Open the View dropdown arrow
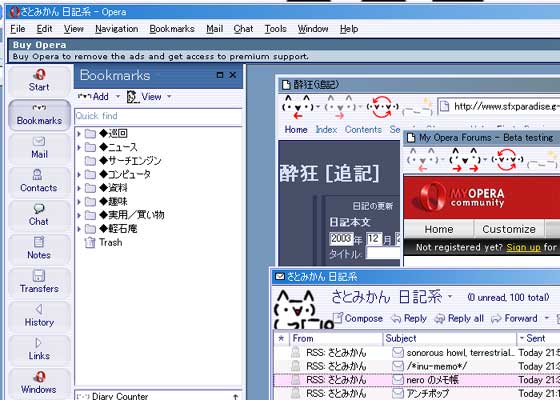Image resolution: width=560 pixels, height=400 pixels. point(169,96)
